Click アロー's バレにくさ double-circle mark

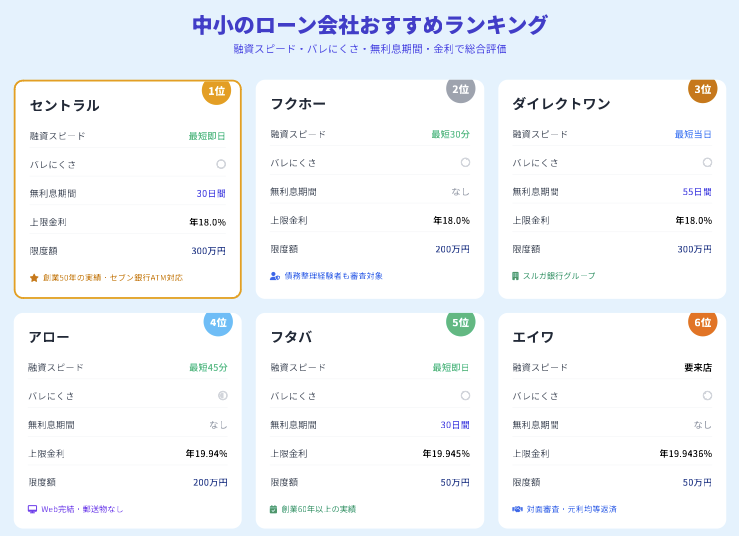(223, 396)
